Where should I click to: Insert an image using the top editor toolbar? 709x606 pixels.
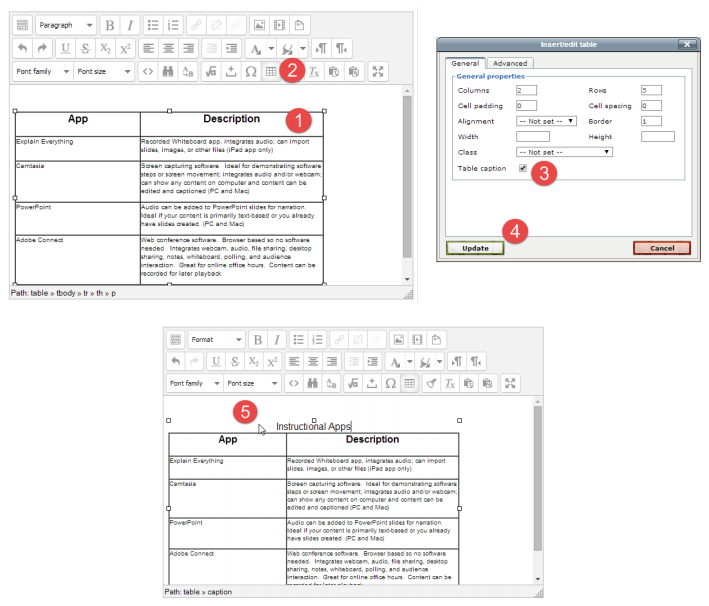pos(259,25)
